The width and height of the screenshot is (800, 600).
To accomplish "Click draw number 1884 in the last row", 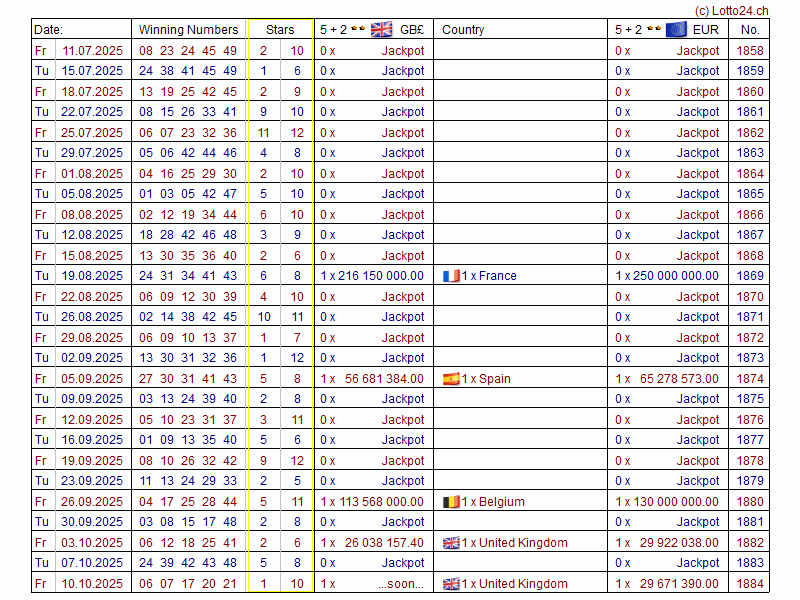I will [x=749, y=584].
